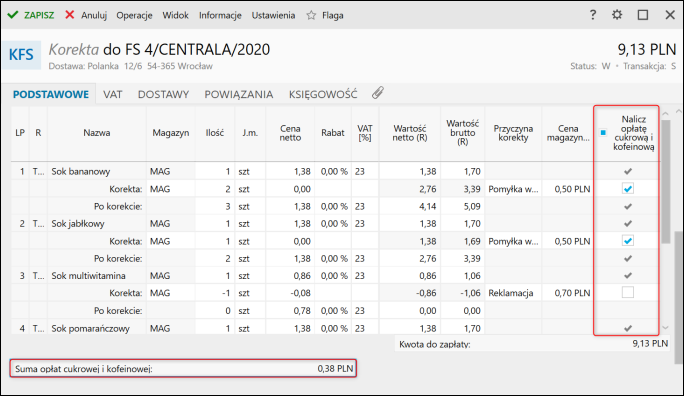Open the POWIĄZANIA tab
Viewport: 684px width, 396px height.
coord(239,94)
